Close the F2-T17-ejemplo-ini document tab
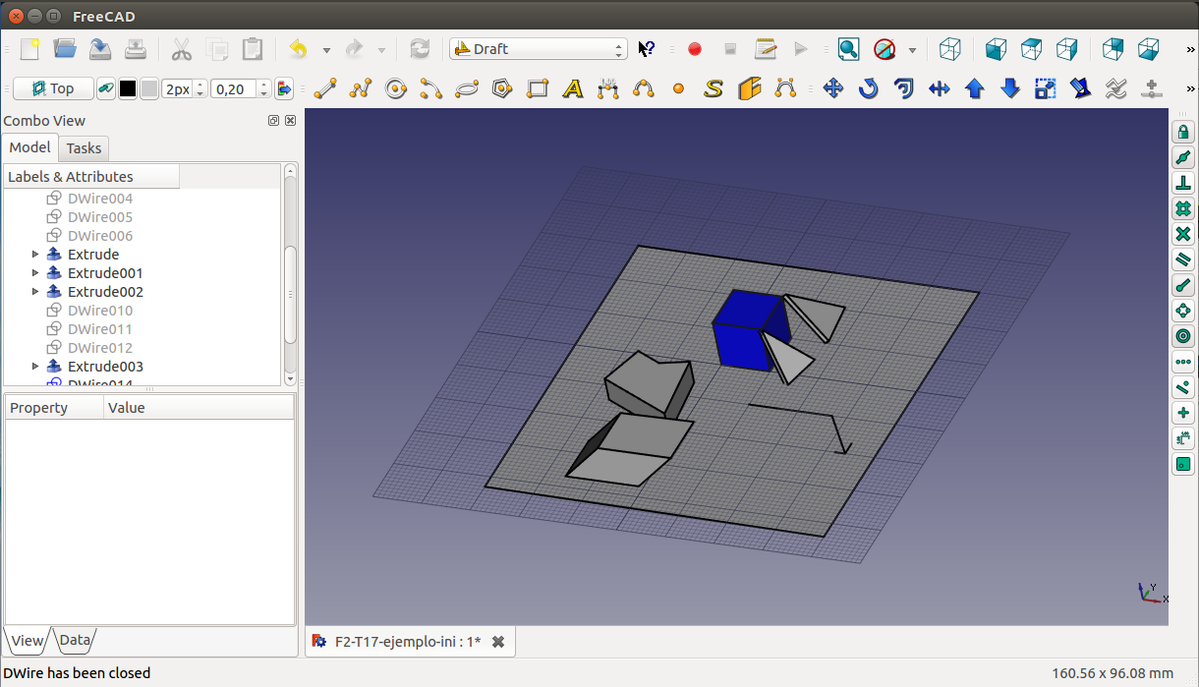 498,642
